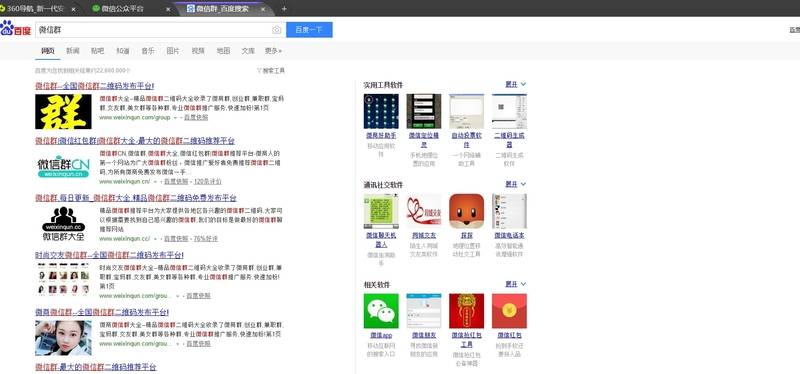The width and height of the screenshot is (800, 374).
Task: Click the 微信群大全 weixinqun.cc logo thumbnail
Action: pyautogui.click(x=63, y=223)
